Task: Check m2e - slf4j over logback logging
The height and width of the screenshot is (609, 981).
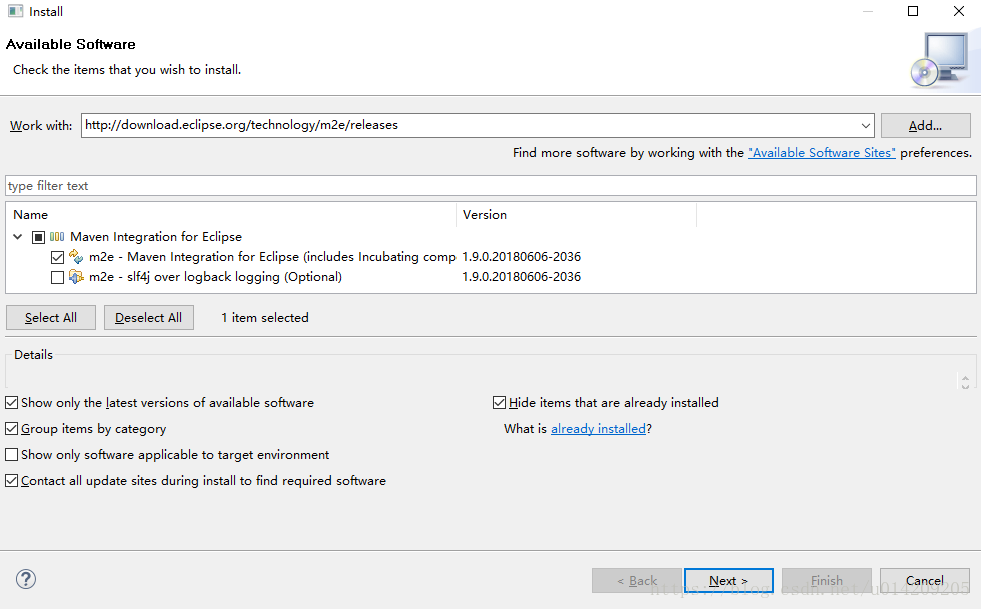Action: click(x=57, y=277)
